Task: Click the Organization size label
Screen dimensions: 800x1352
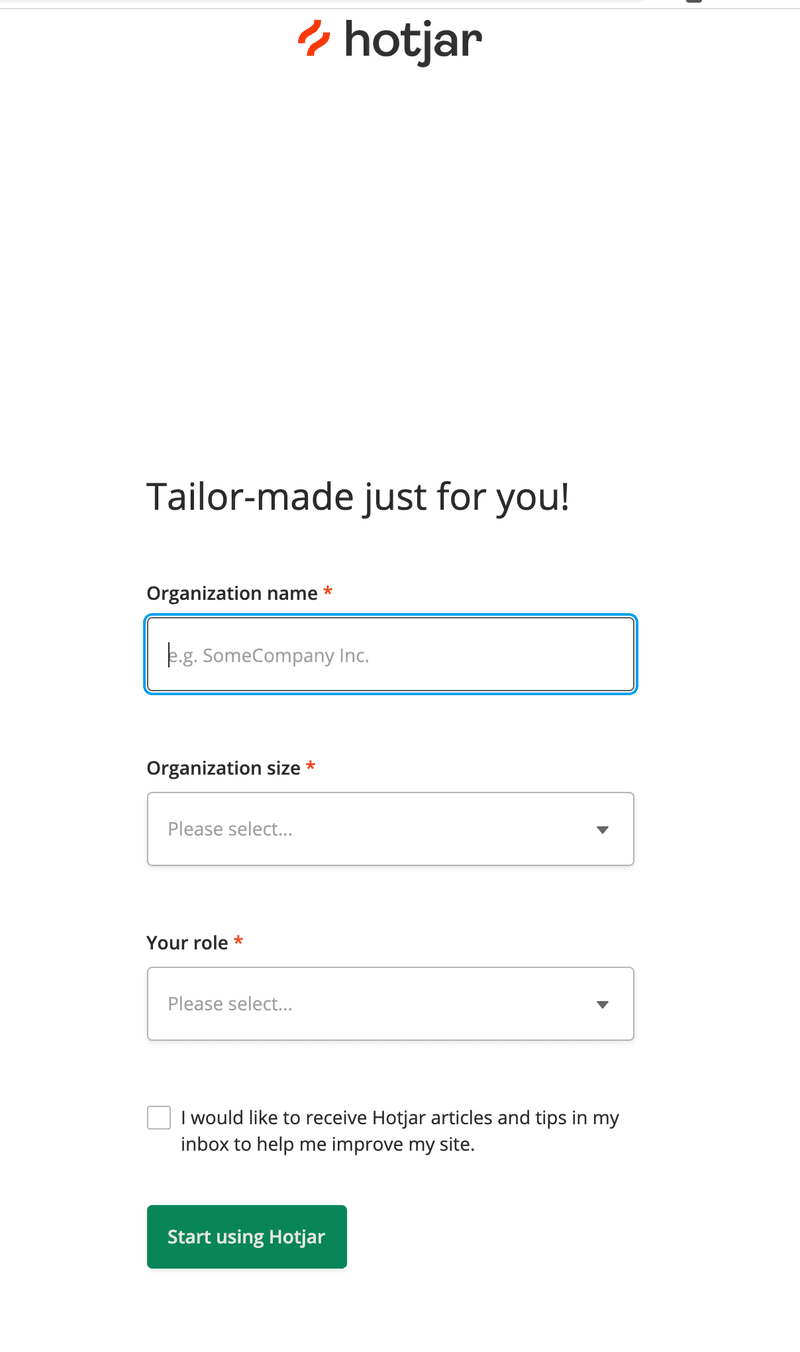Action: click(223, 768)
